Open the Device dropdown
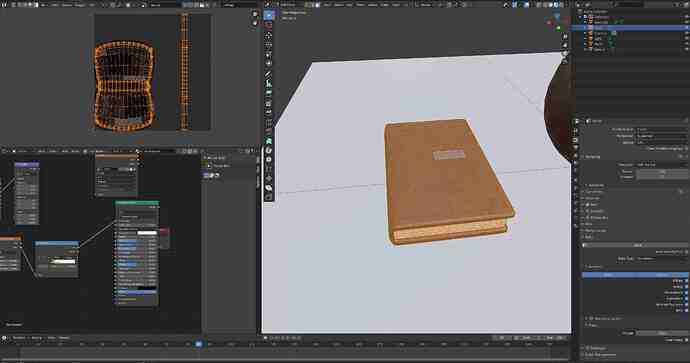Viewport: 690px width, 363px height. pyautogui.click(x=662, y=143)
